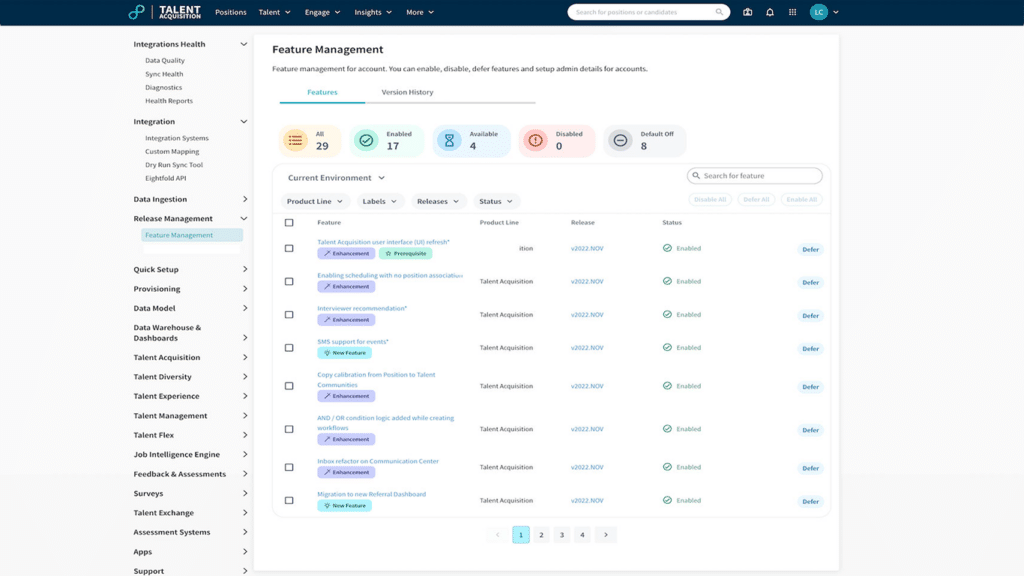
Task: Click the Enable All button
Action: [x=801, y=199]
